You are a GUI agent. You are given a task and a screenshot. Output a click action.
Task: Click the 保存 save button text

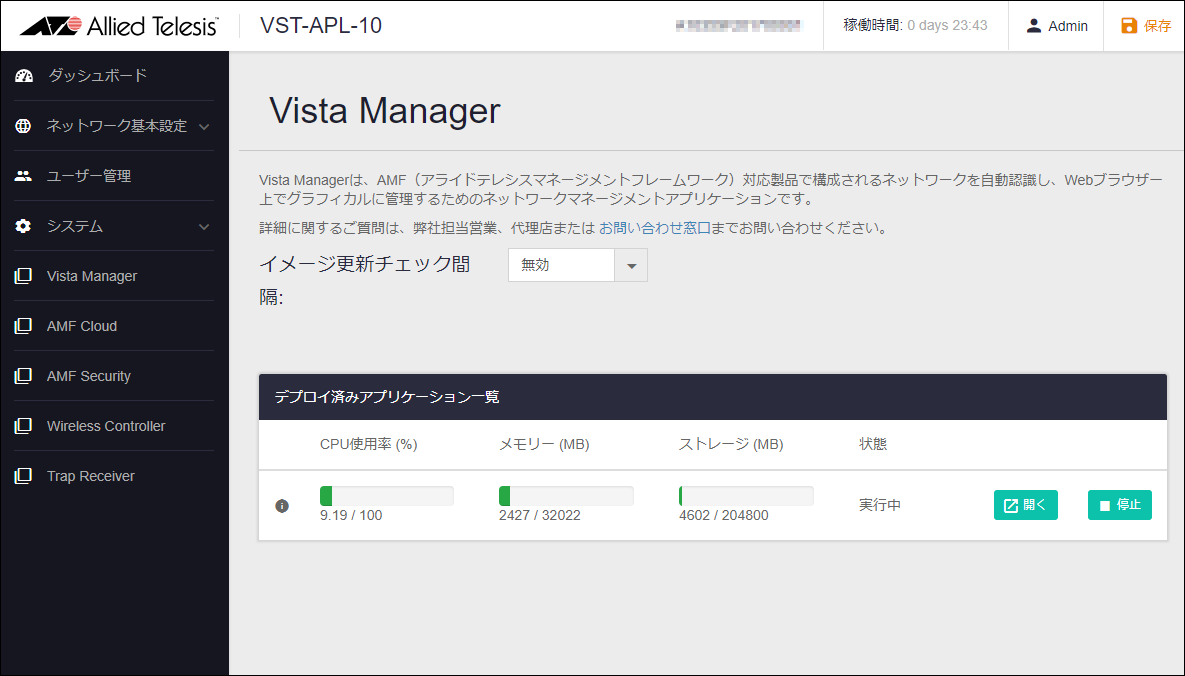[1157, 26]
